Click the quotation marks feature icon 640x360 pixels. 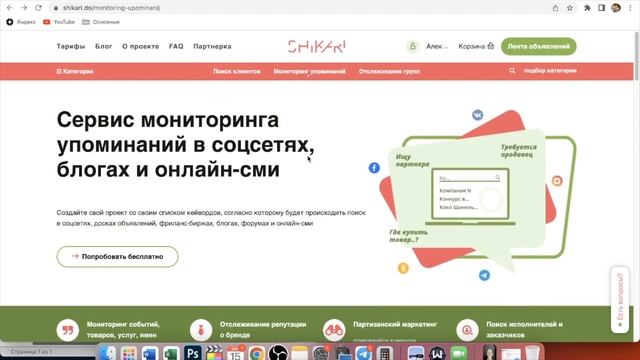pyautogui.click(x=68, y=330)
